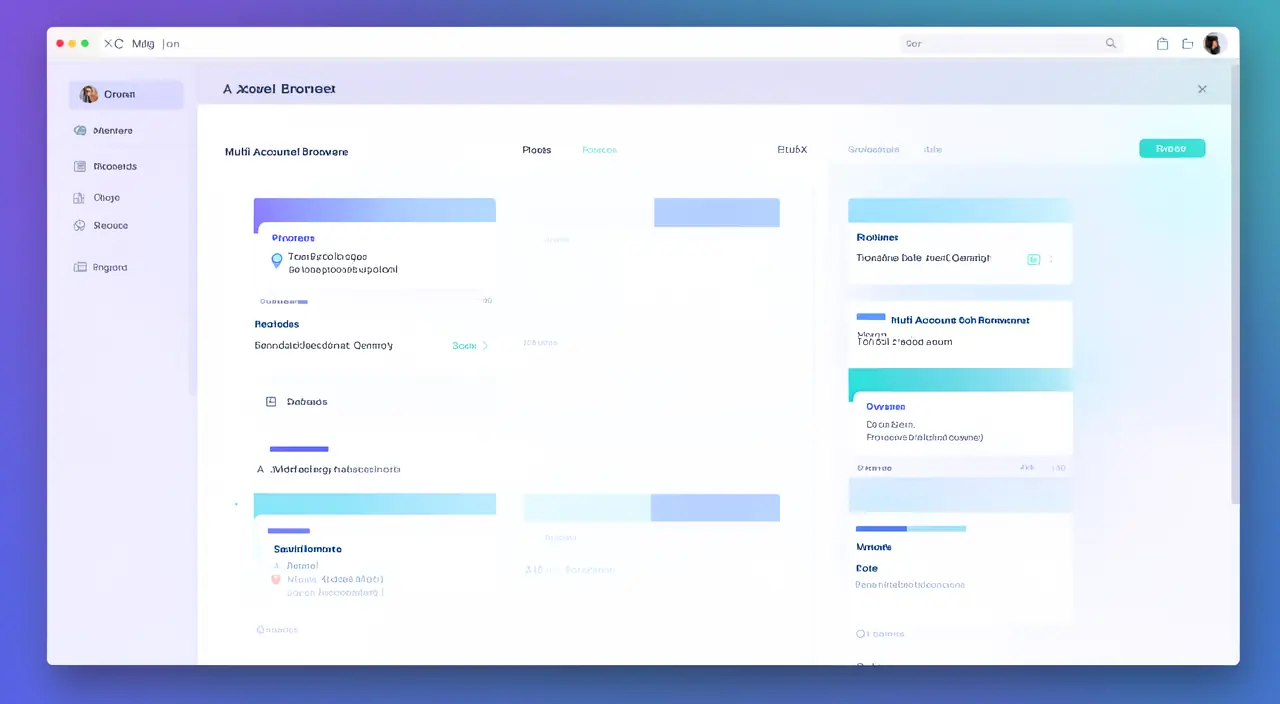Click the square icon beside the Dabaos row
Screen dimensions: 1280x704
click(271, 402)
